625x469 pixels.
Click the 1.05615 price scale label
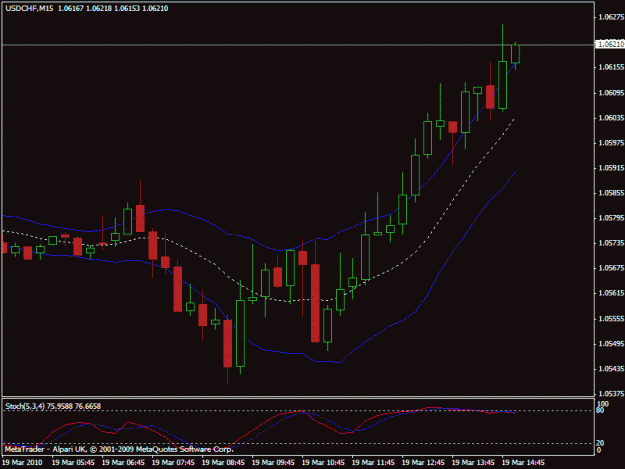click(x=611, y=293)
